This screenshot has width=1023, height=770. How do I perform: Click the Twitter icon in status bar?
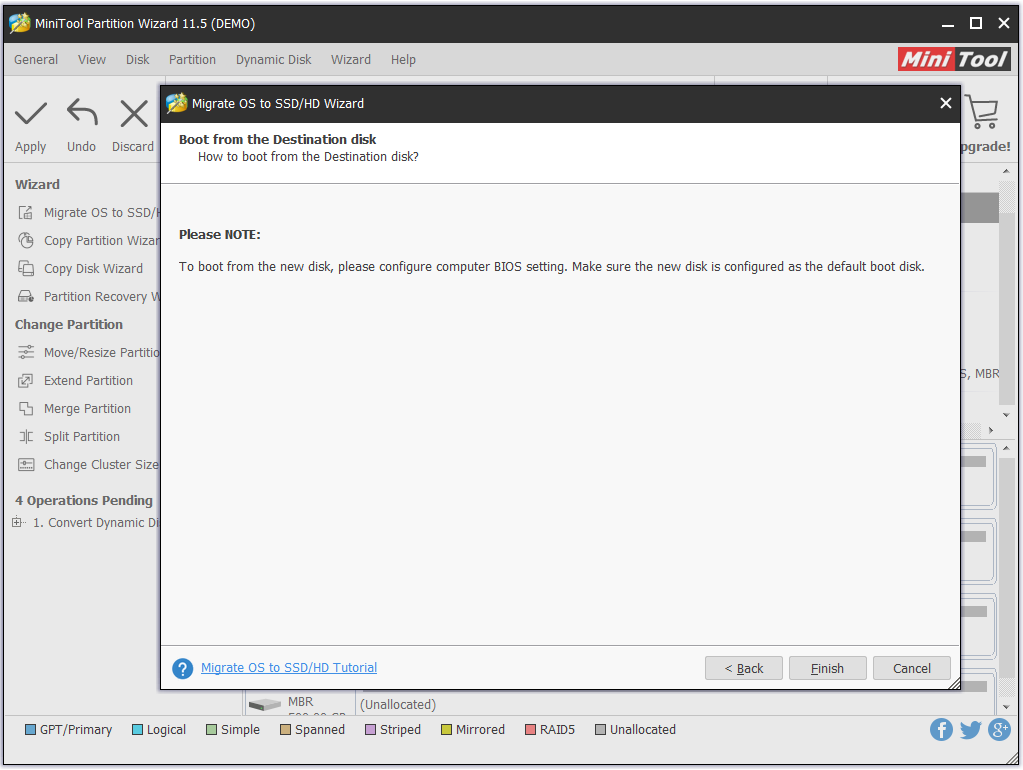coord(970,730)
